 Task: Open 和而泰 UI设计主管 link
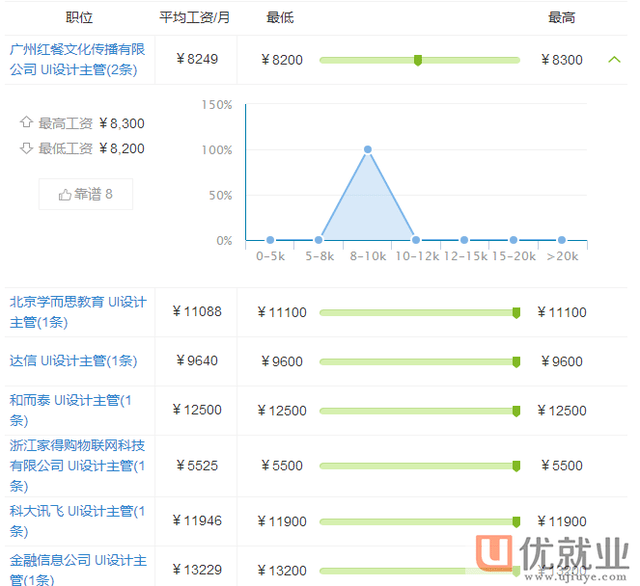(71, 410)
